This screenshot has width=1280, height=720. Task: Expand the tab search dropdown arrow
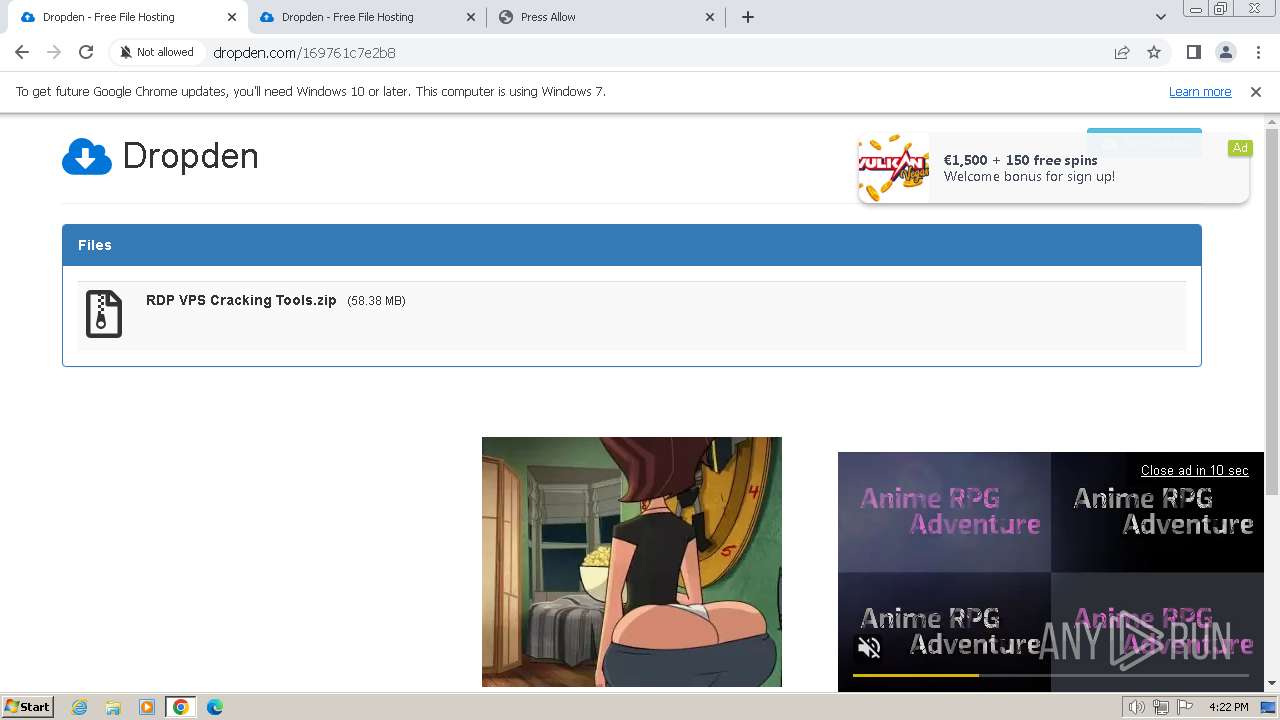pyautogui.click(x=1160, y=17)
